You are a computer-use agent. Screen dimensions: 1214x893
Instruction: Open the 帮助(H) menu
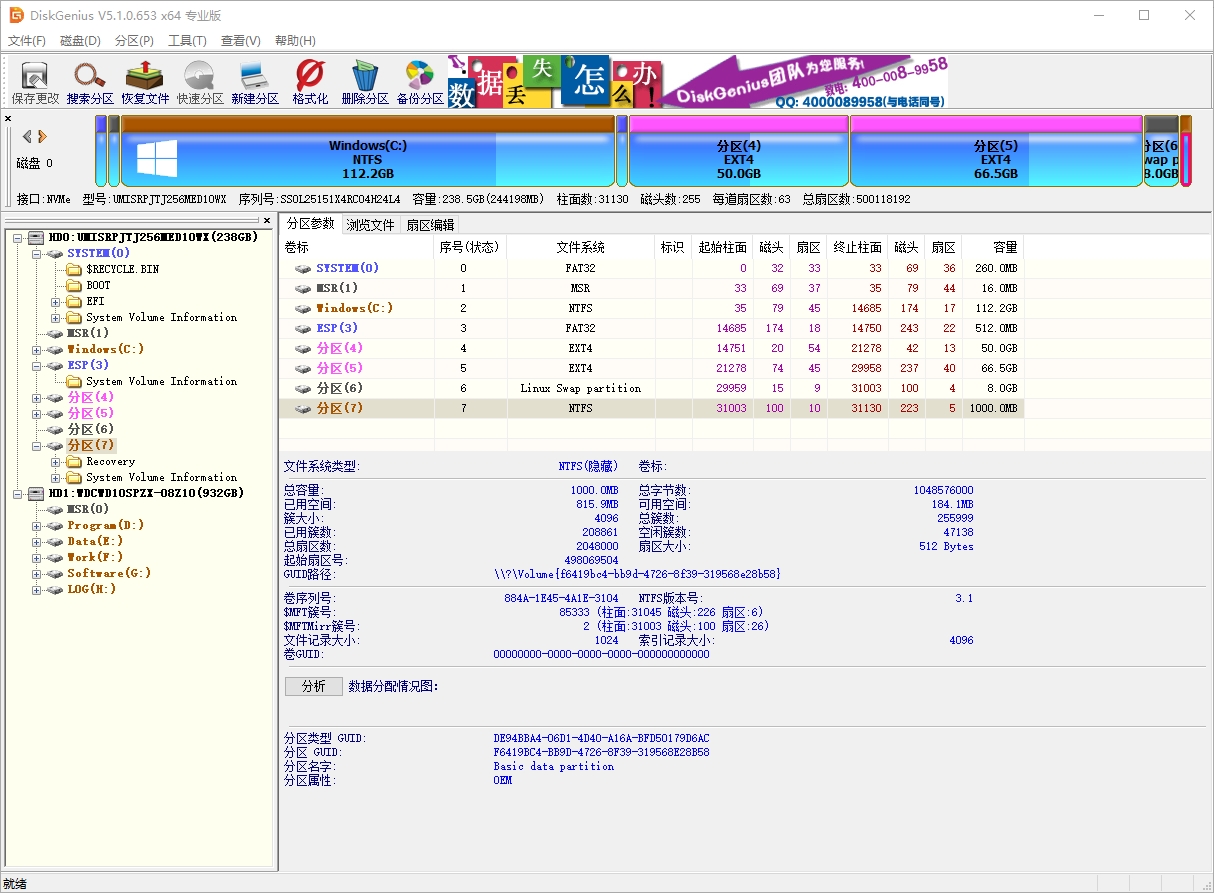click(x=294, y=41)
